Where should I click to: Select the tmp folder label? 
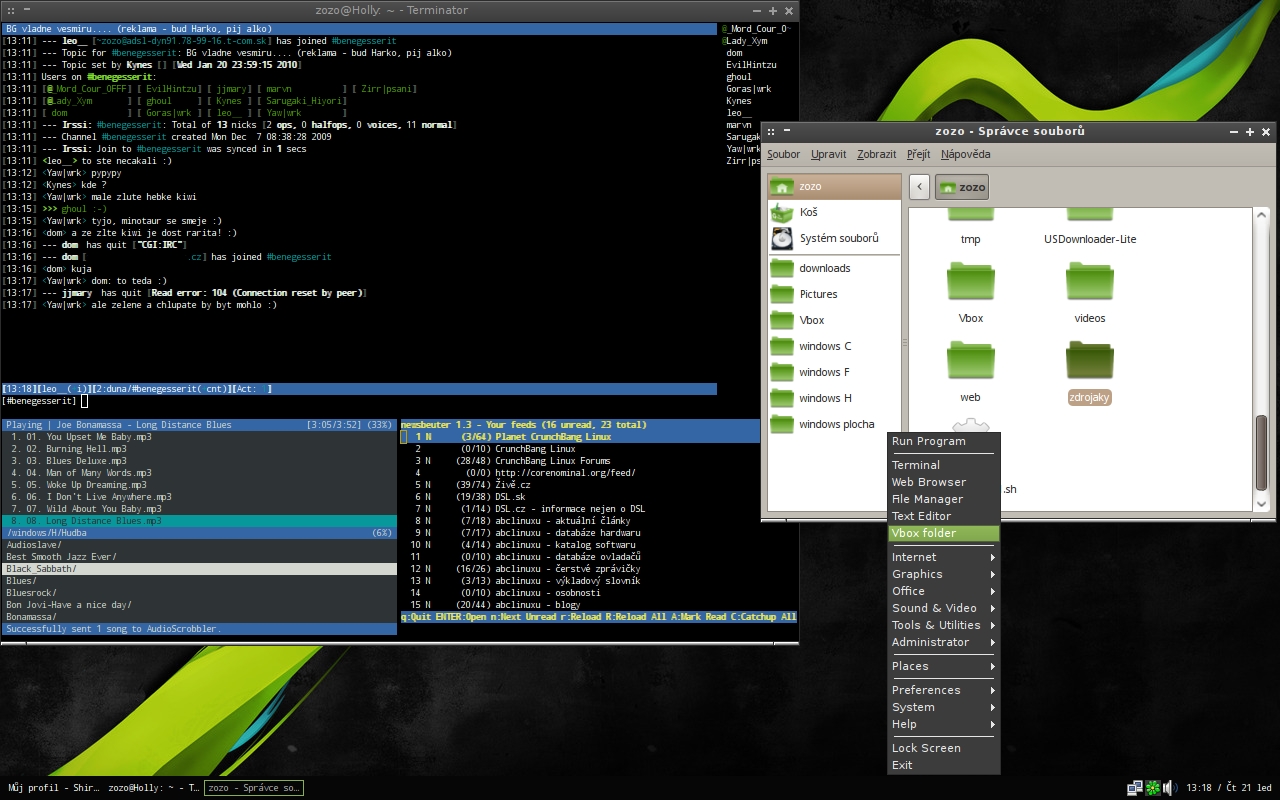(x=971, y=239)
